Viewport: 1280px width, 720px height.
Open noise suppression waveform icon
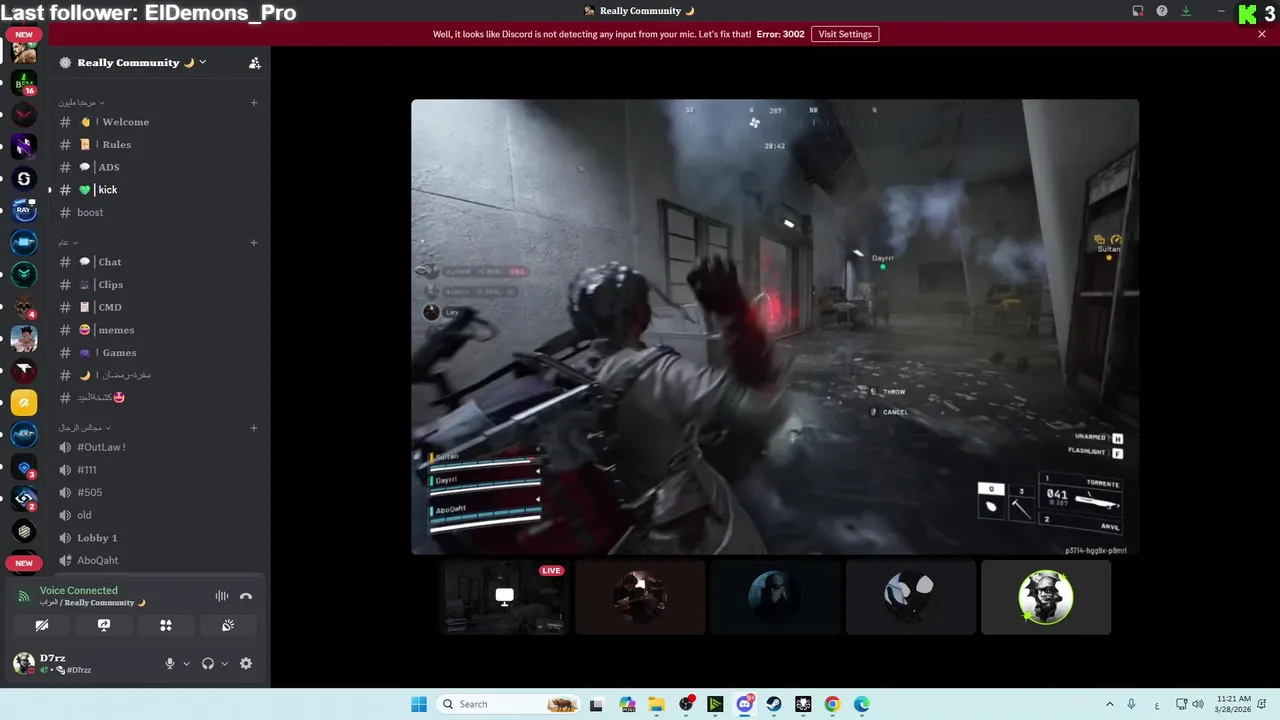click(222, 596)
